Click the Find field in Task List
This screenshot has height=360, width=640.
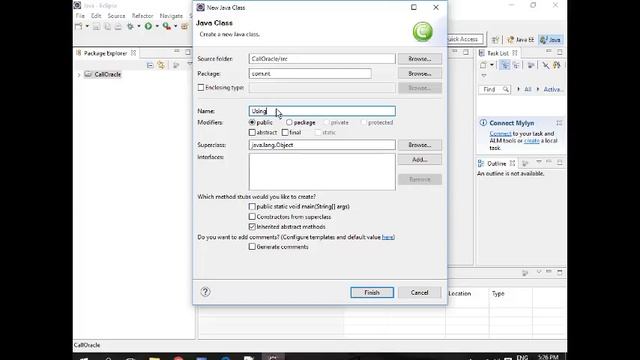[x=494, y=89]
